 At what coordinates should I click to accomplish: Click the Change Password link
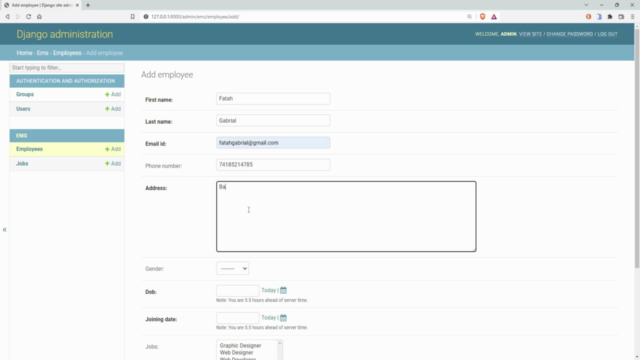coord(569,34)
